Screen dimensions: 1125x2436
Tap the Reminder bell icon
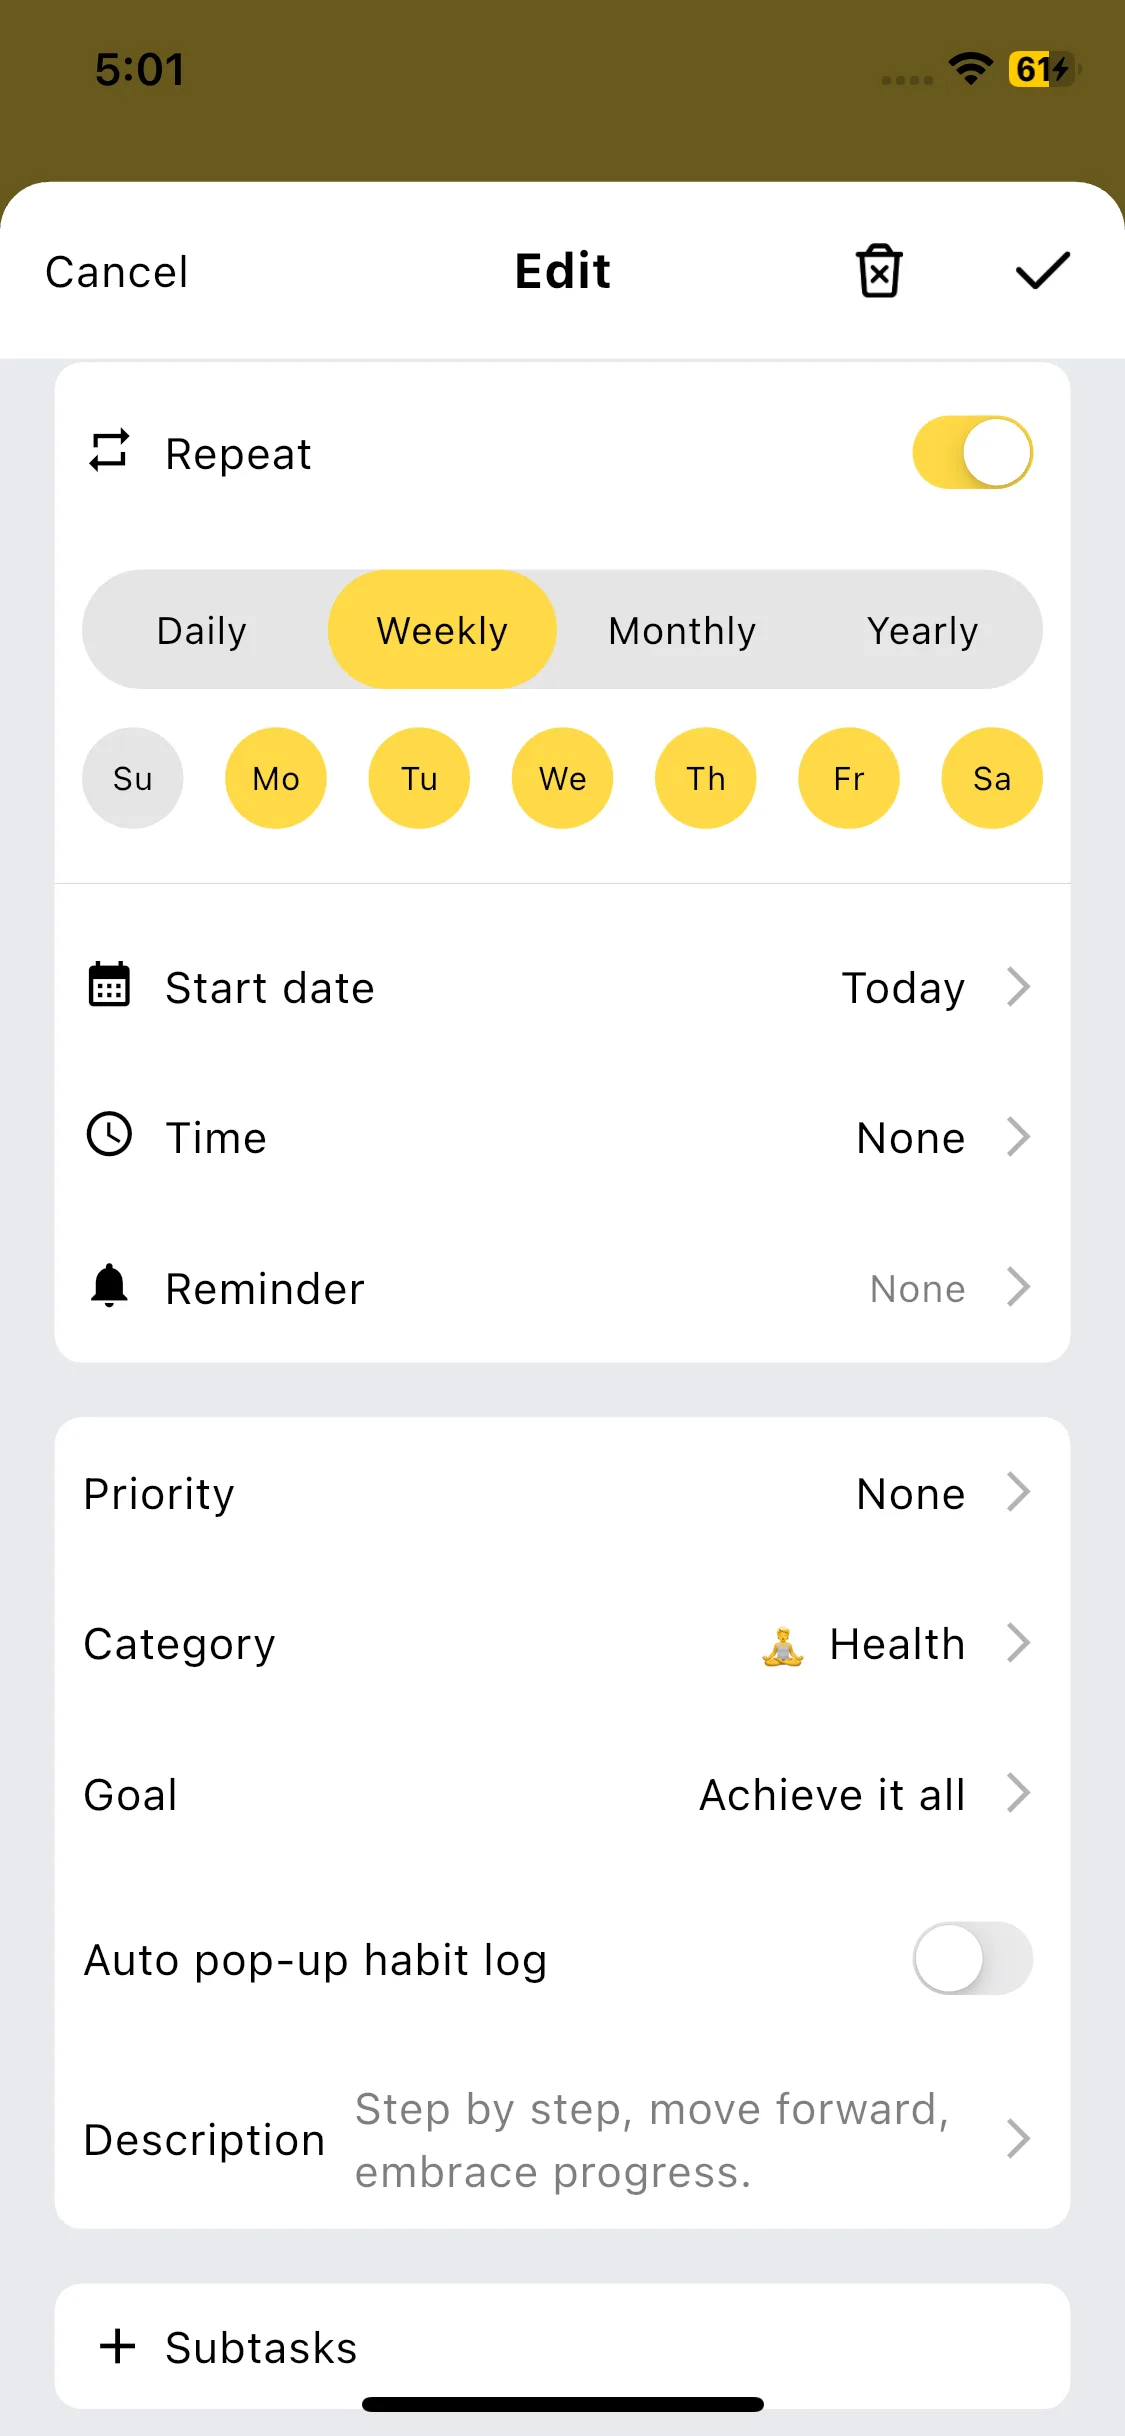coord(109,1286)
